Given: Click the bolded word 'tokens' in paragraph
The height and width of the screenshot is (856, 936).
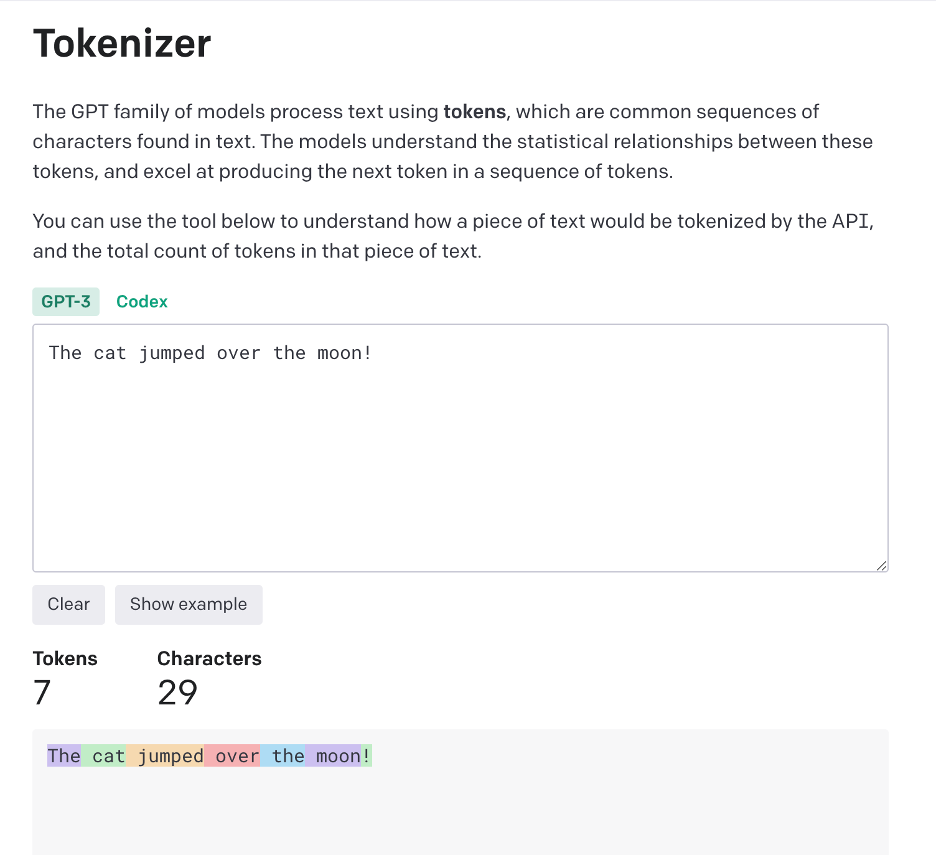Looking at the screenshot, I should tap(474, 111).
